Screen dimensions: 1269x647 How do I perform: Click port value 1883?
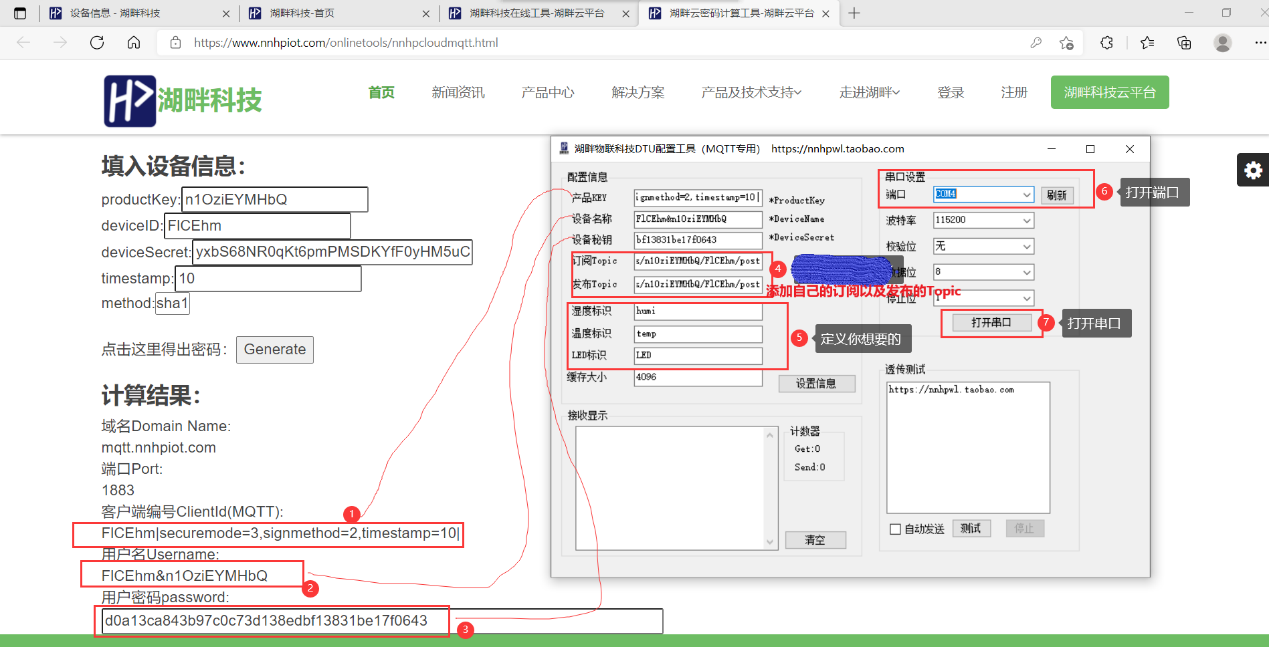coord(118,490)
